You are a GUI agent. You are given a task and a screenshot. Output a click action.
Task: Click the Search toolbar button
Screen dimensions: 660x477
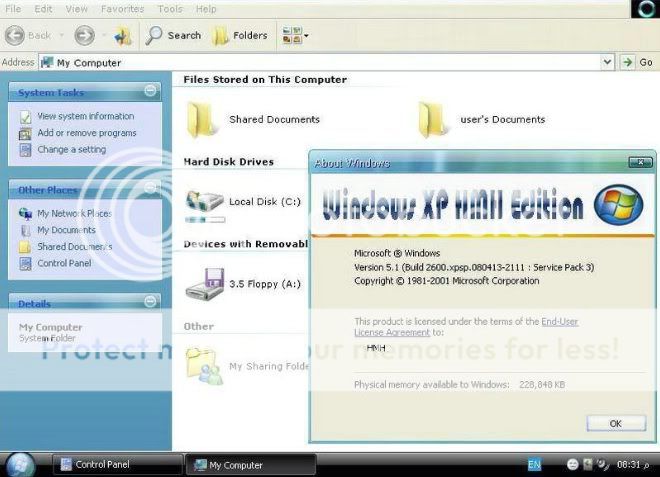tap(173, 35)
